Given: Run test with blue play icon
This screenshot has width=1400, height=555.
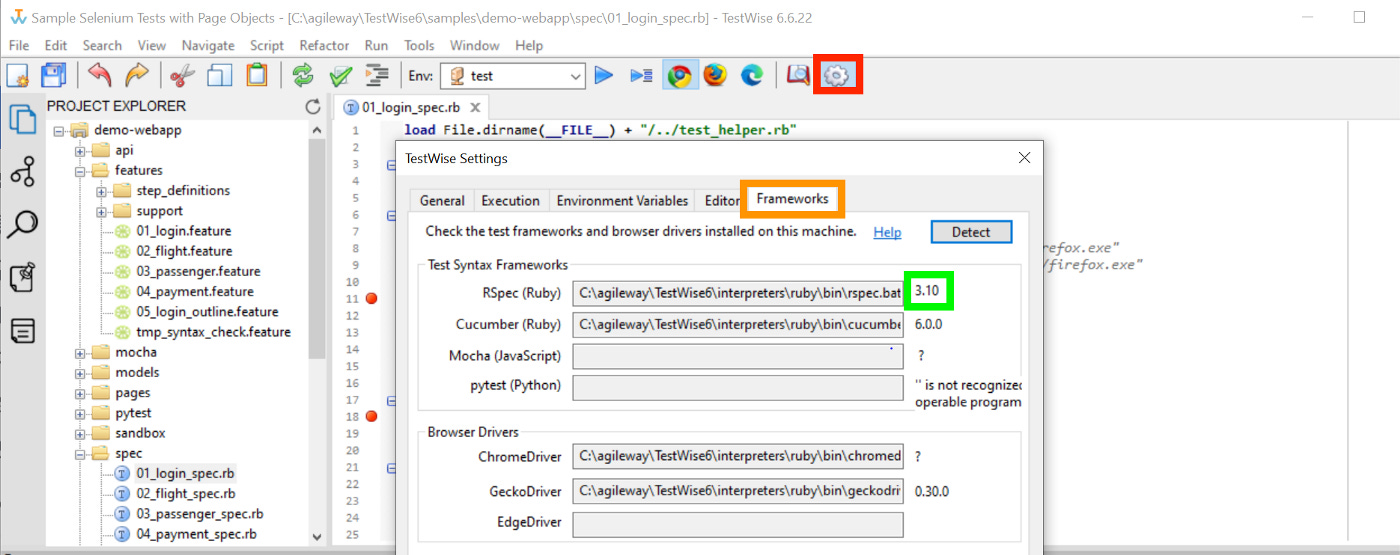Looking at the screenshot, I should (603, 75).
